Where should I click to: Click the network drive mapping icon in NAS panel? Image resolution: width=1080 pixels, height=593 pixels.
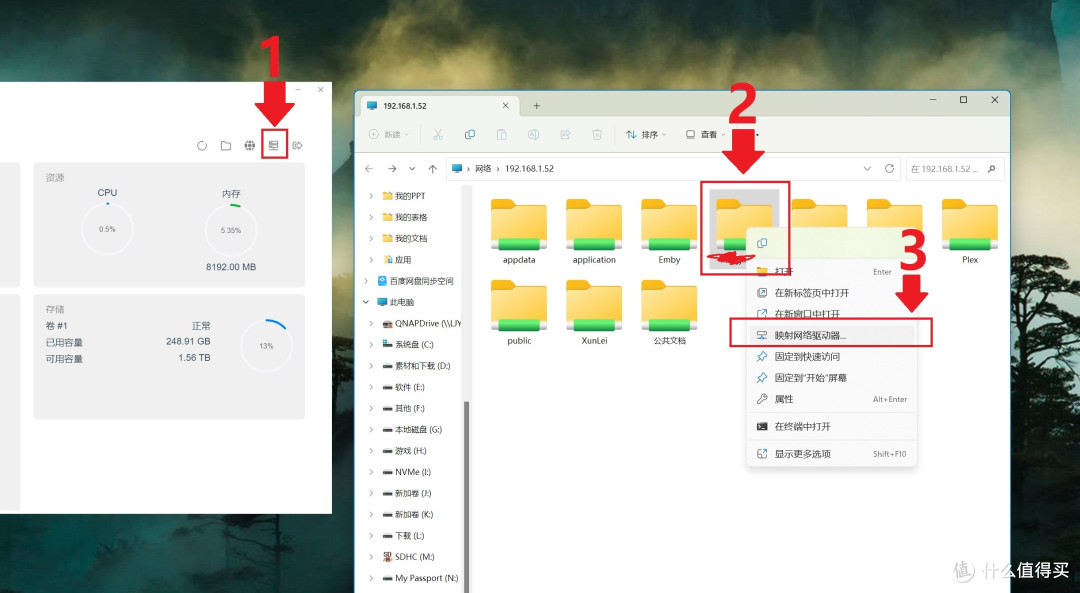(273, 145)
